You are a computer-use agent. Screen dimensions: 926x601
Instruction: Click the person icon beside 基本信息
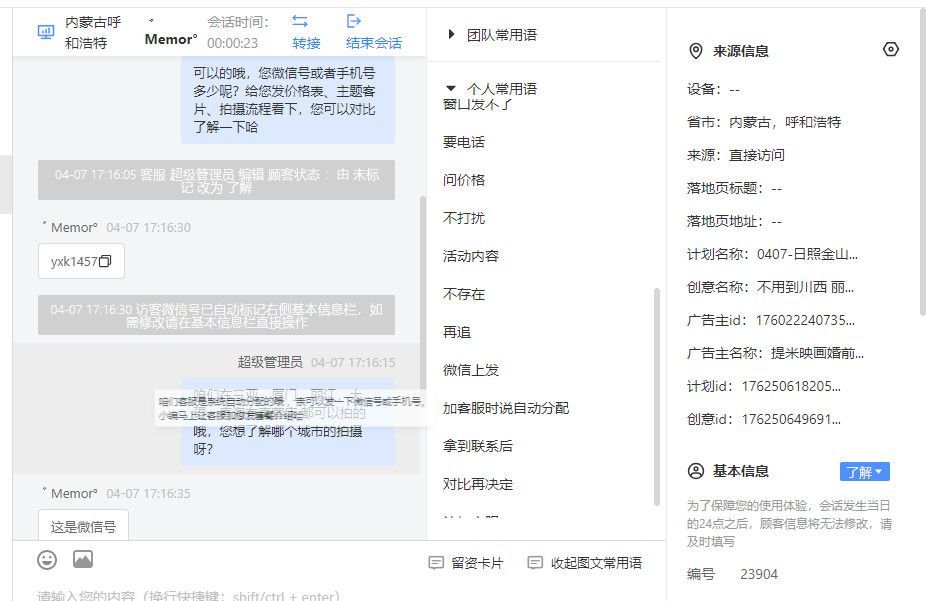(696, 471)
